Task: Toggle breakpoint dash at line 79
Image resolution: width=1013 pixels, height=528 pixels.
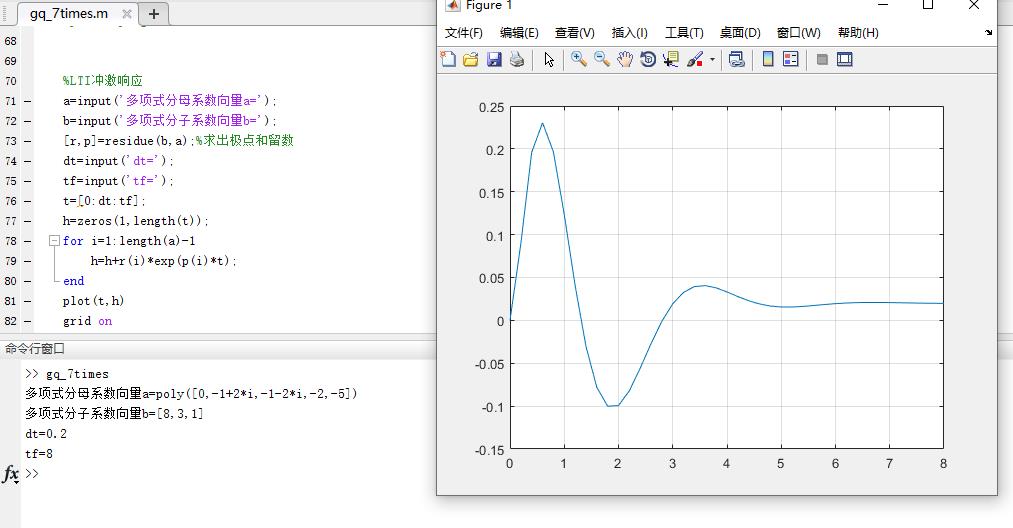Action: (x=28, y=262)
